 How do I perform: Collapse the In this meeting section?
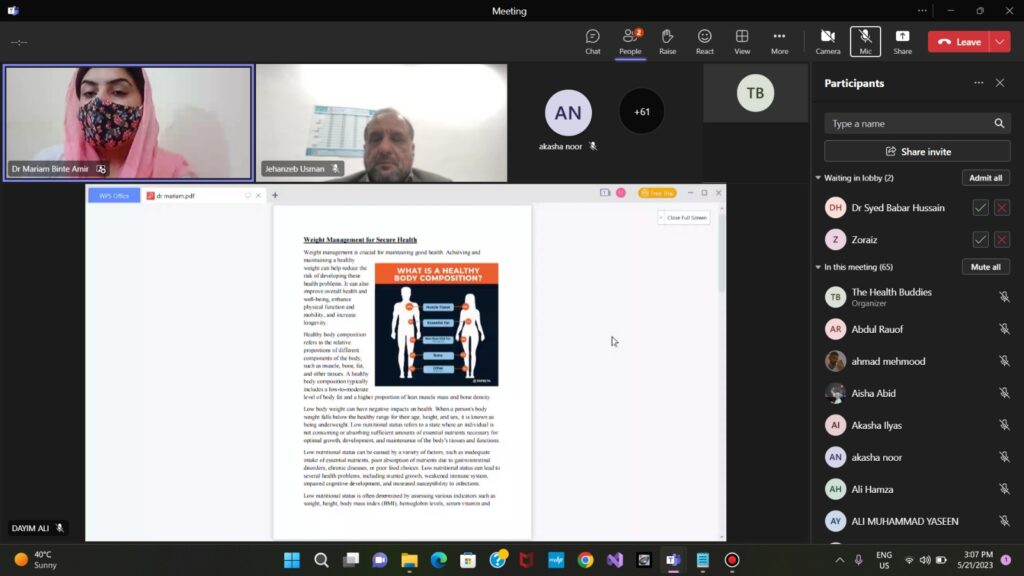tap(818, 267)
